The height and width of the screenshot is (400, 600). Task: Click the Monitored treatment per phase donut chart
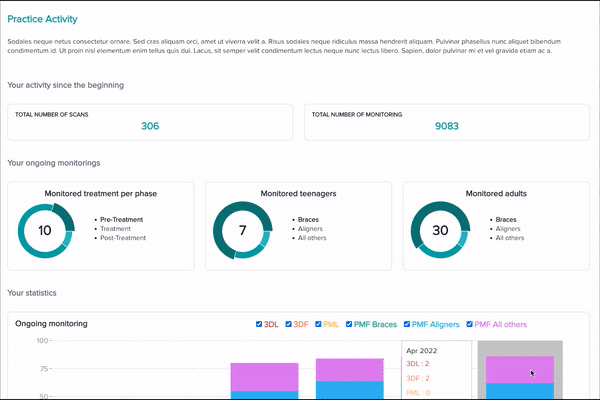click(x=46, y=230)
